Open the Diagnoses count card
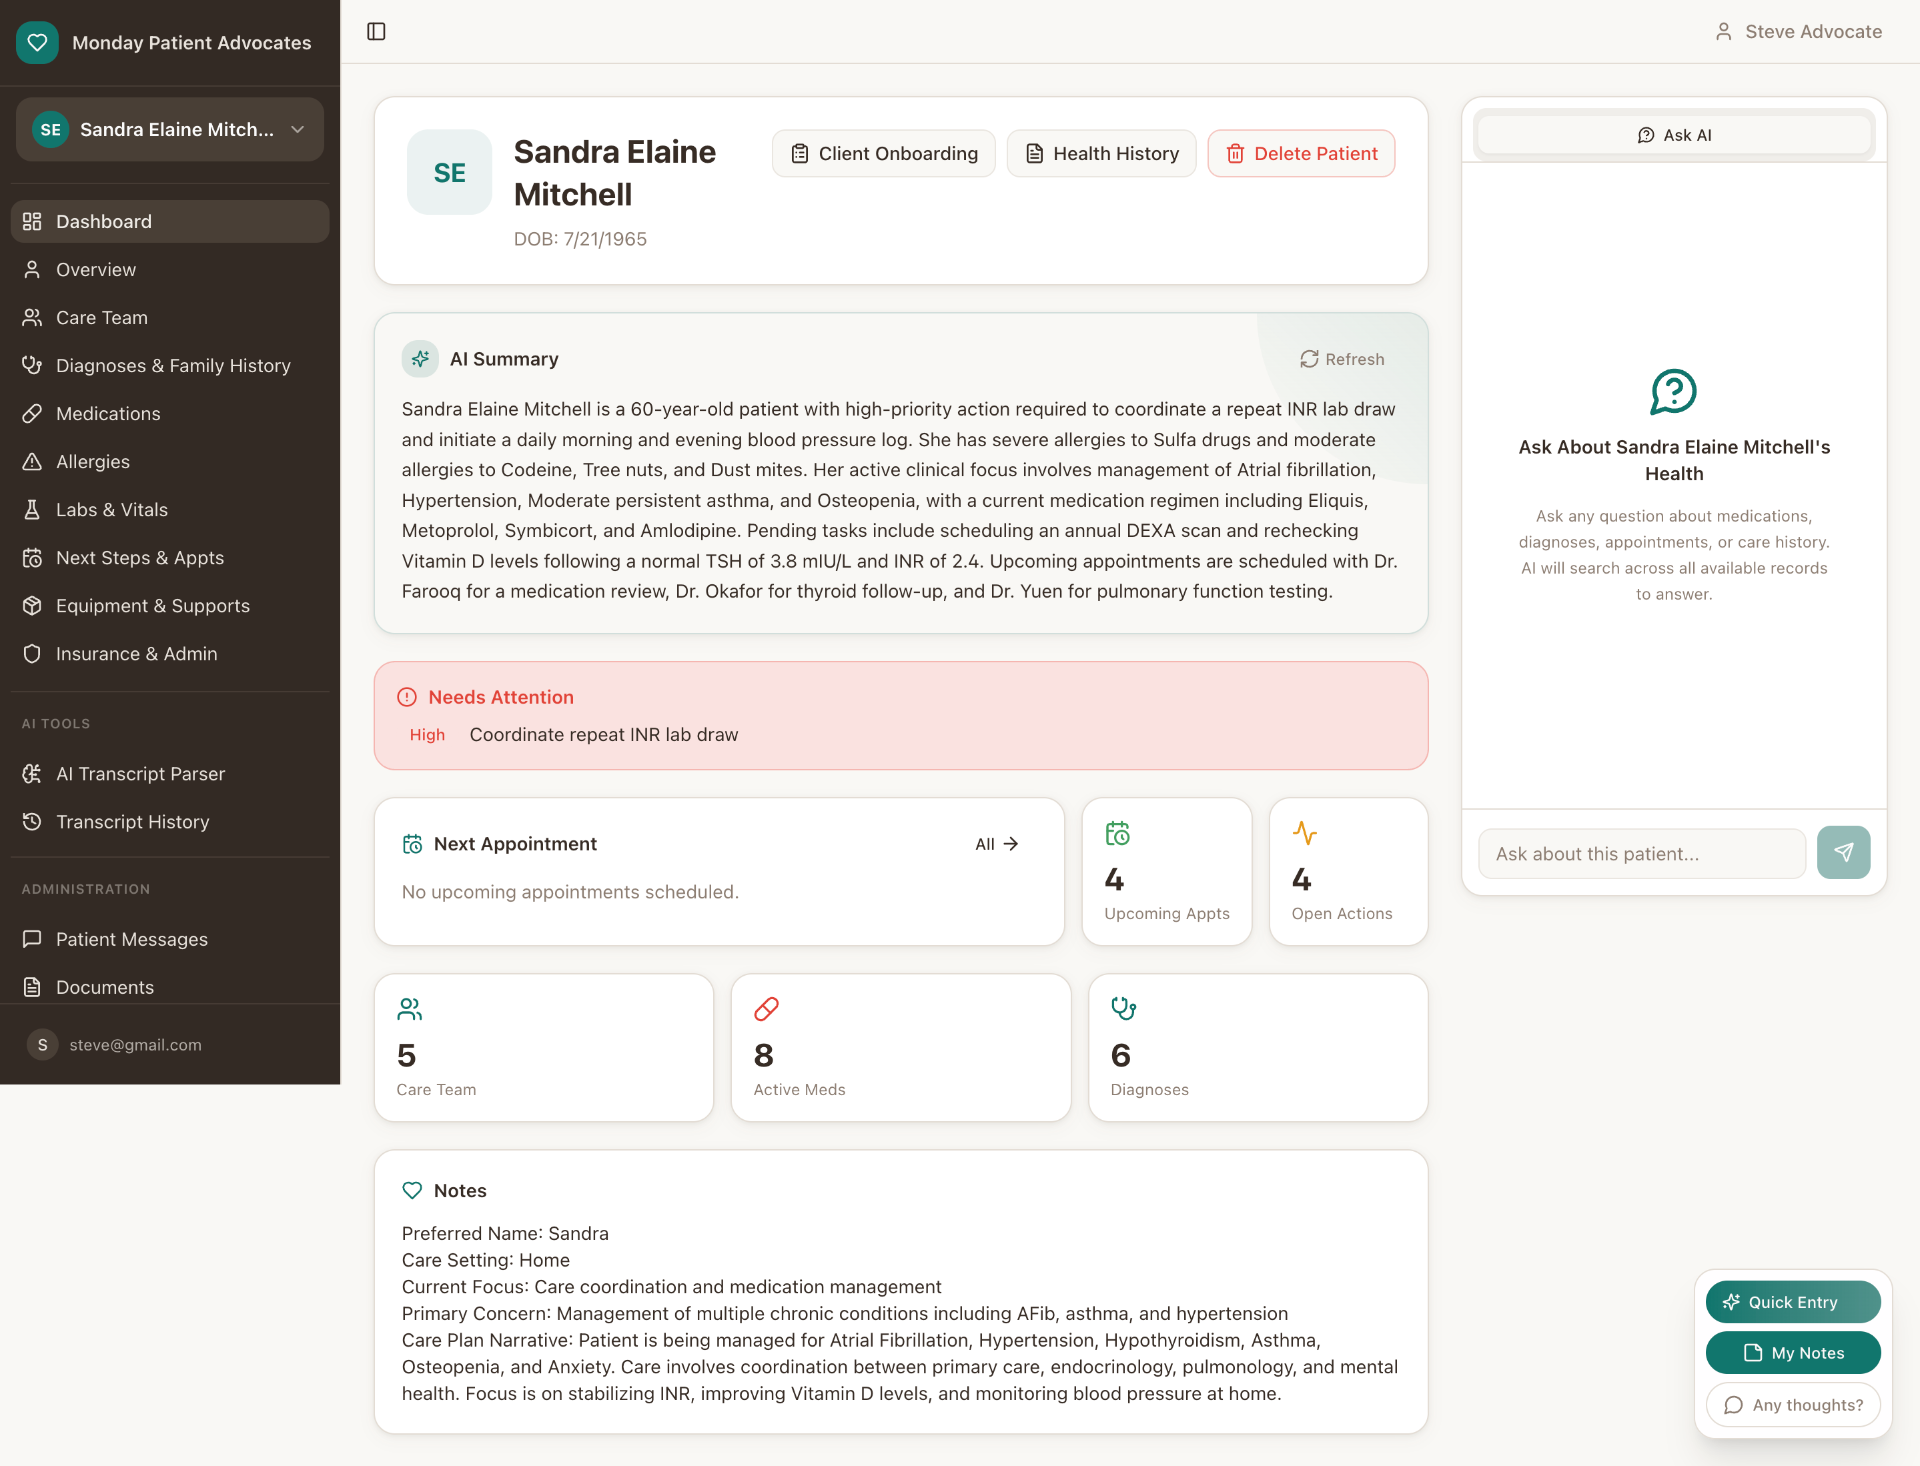This screenshot has width=1920, height=1466. (x=1258, y=1048)
